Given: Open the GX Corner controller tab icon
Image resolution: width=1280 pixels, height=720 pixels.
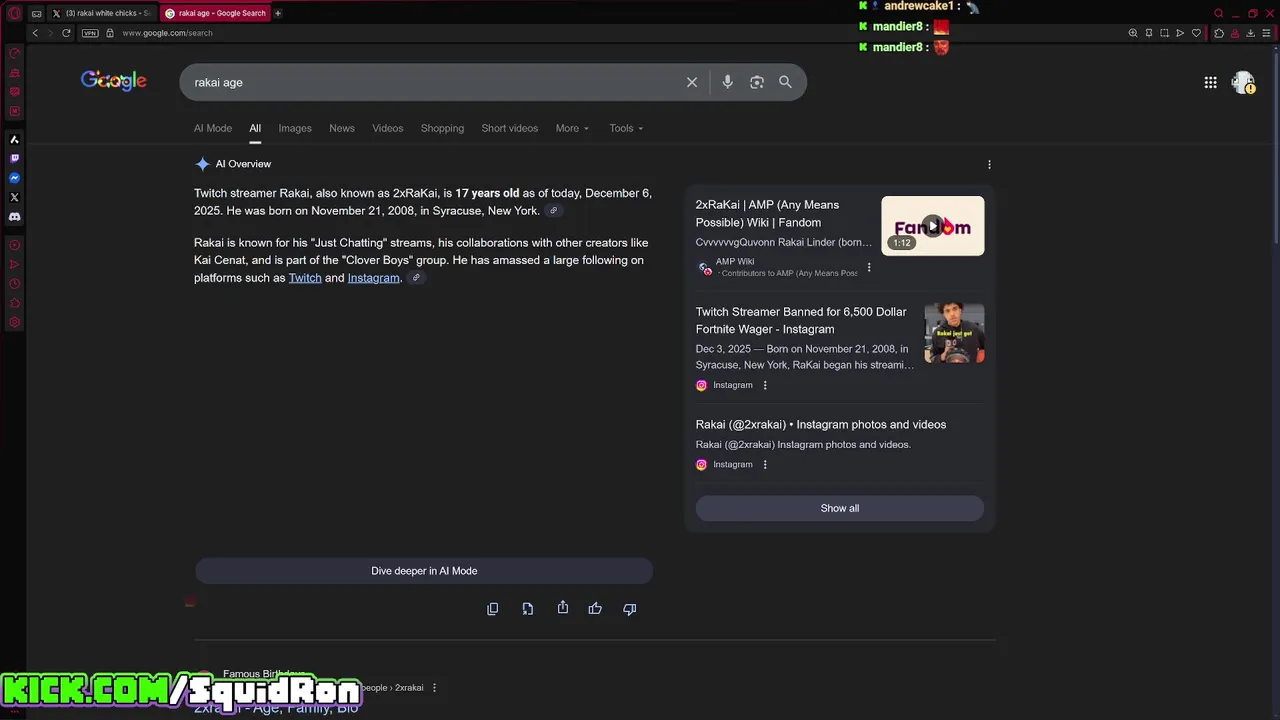Looking at the screenshot, I should [37, 13].
